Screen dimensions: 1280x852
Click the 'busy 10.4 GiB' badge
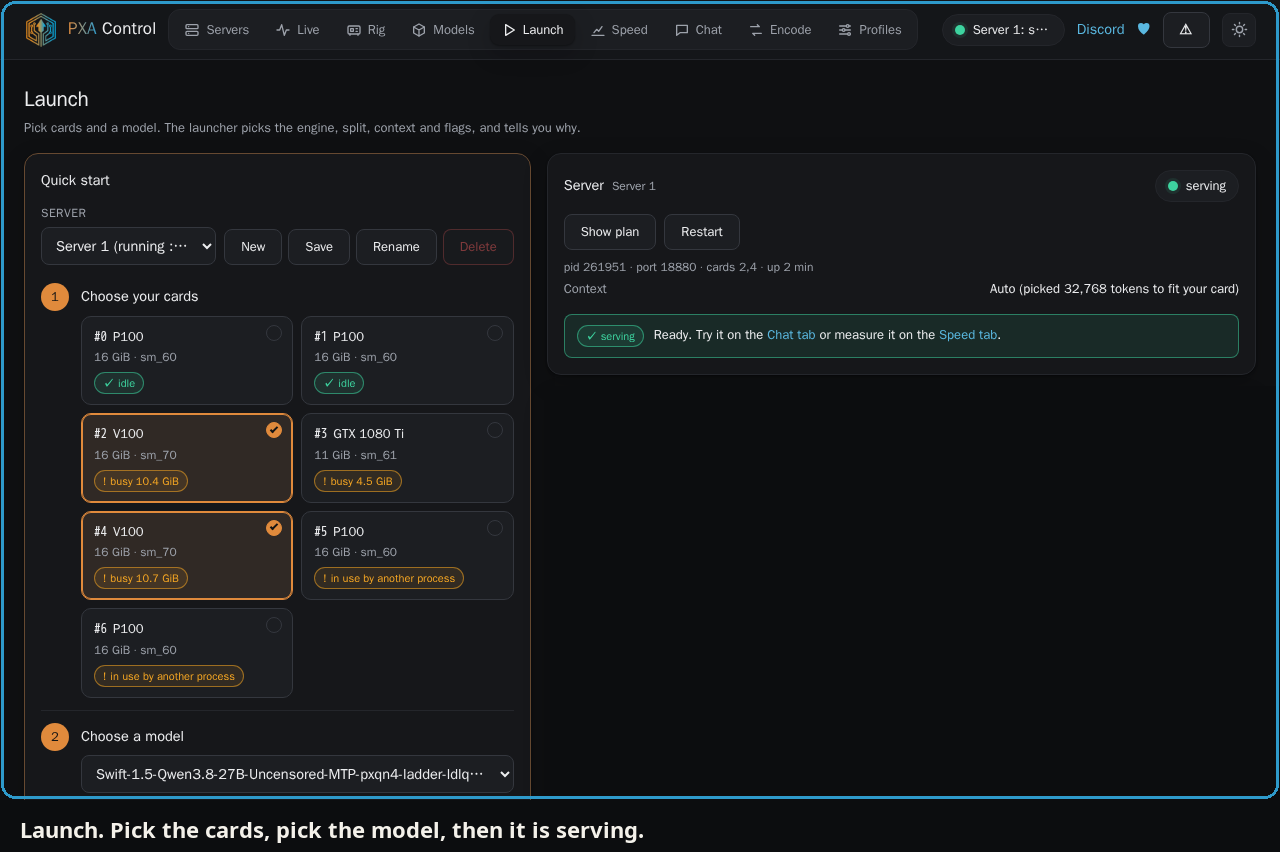(141, 481)
